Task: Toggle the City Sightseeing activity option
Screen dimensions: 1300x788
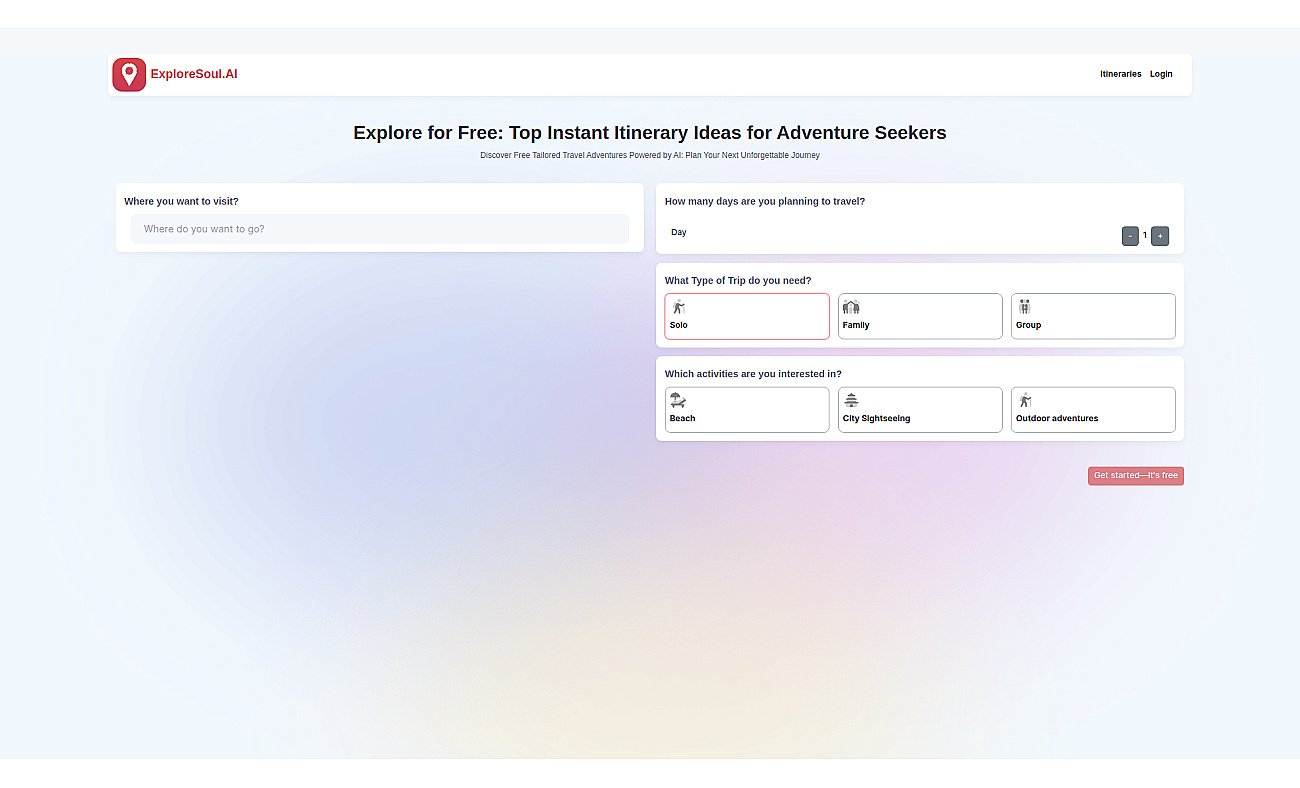Action: pyautogui.click(x=920, y=410)
